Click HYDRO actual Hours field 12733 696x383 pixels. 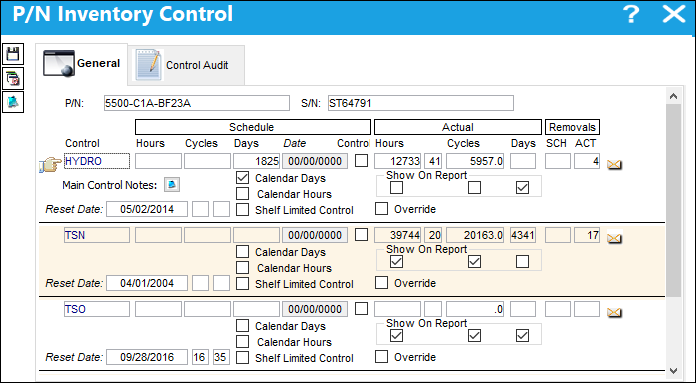pos(397,161)
